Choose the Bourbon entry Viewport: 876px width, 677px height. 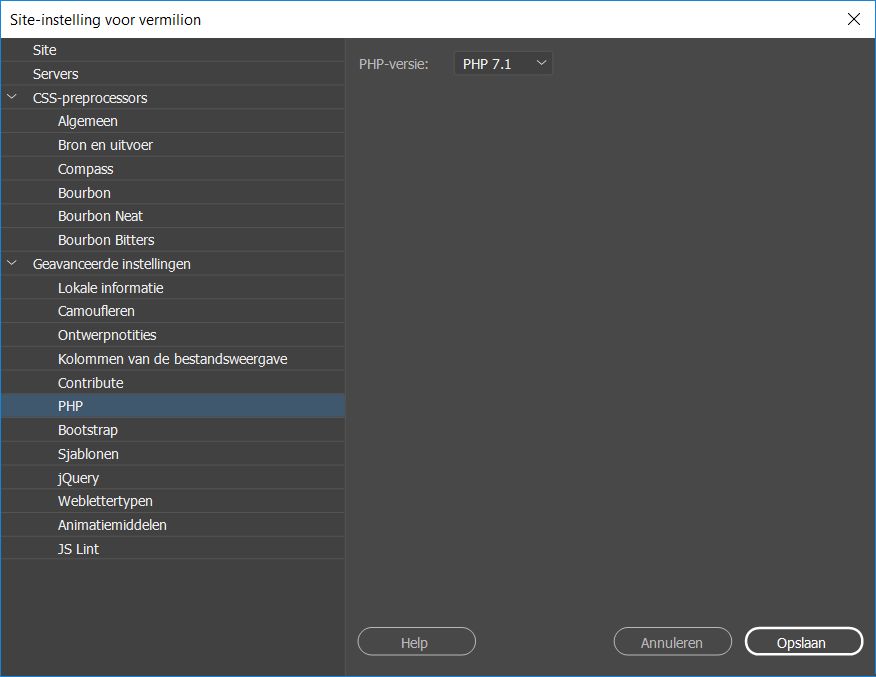173,193
